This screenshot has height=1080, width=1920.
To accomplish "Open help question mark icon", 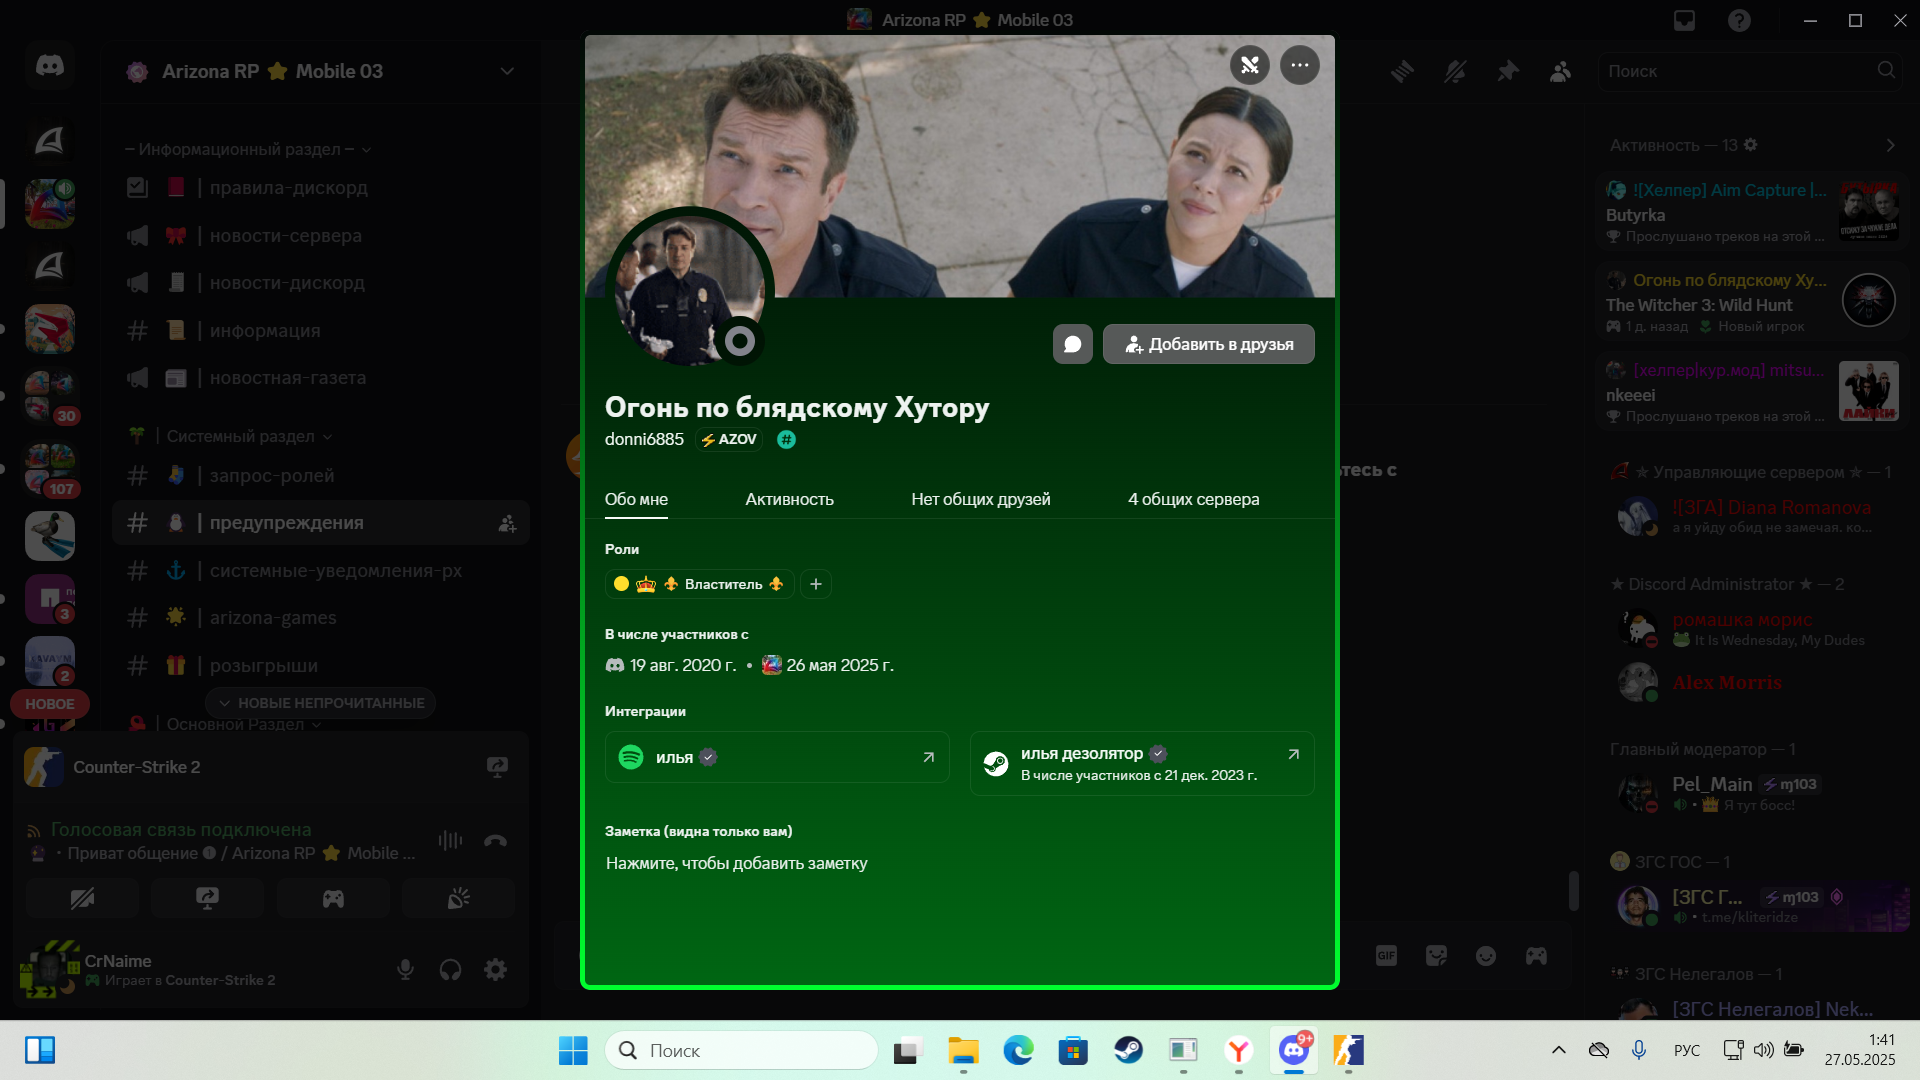I will [x=1739, y=20].
